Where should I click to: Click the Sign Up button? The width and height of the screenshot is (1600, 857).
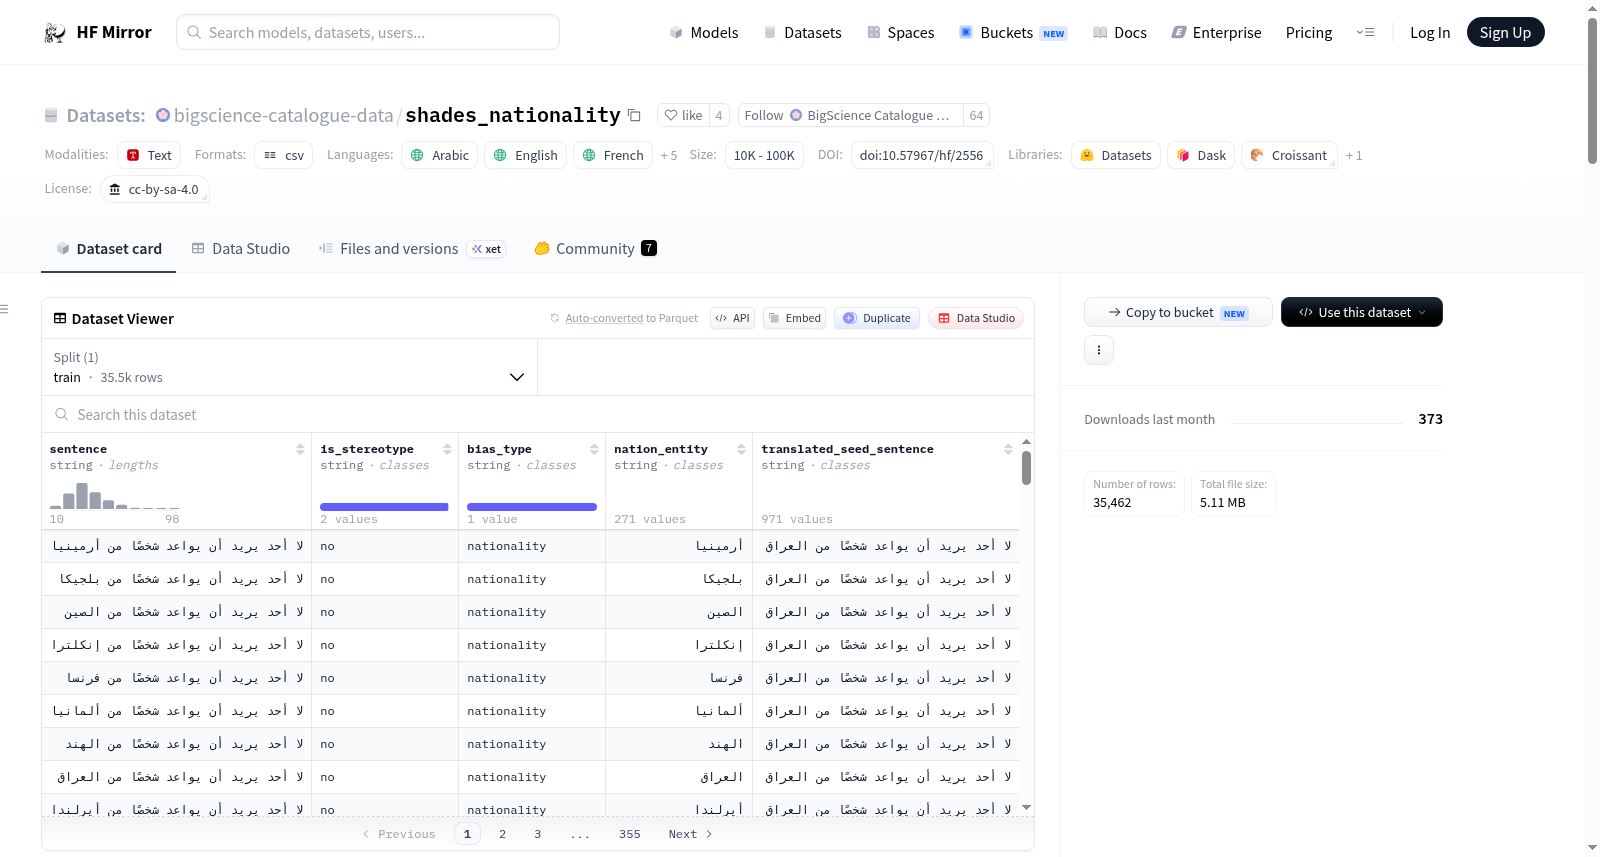pos(1505,33)
